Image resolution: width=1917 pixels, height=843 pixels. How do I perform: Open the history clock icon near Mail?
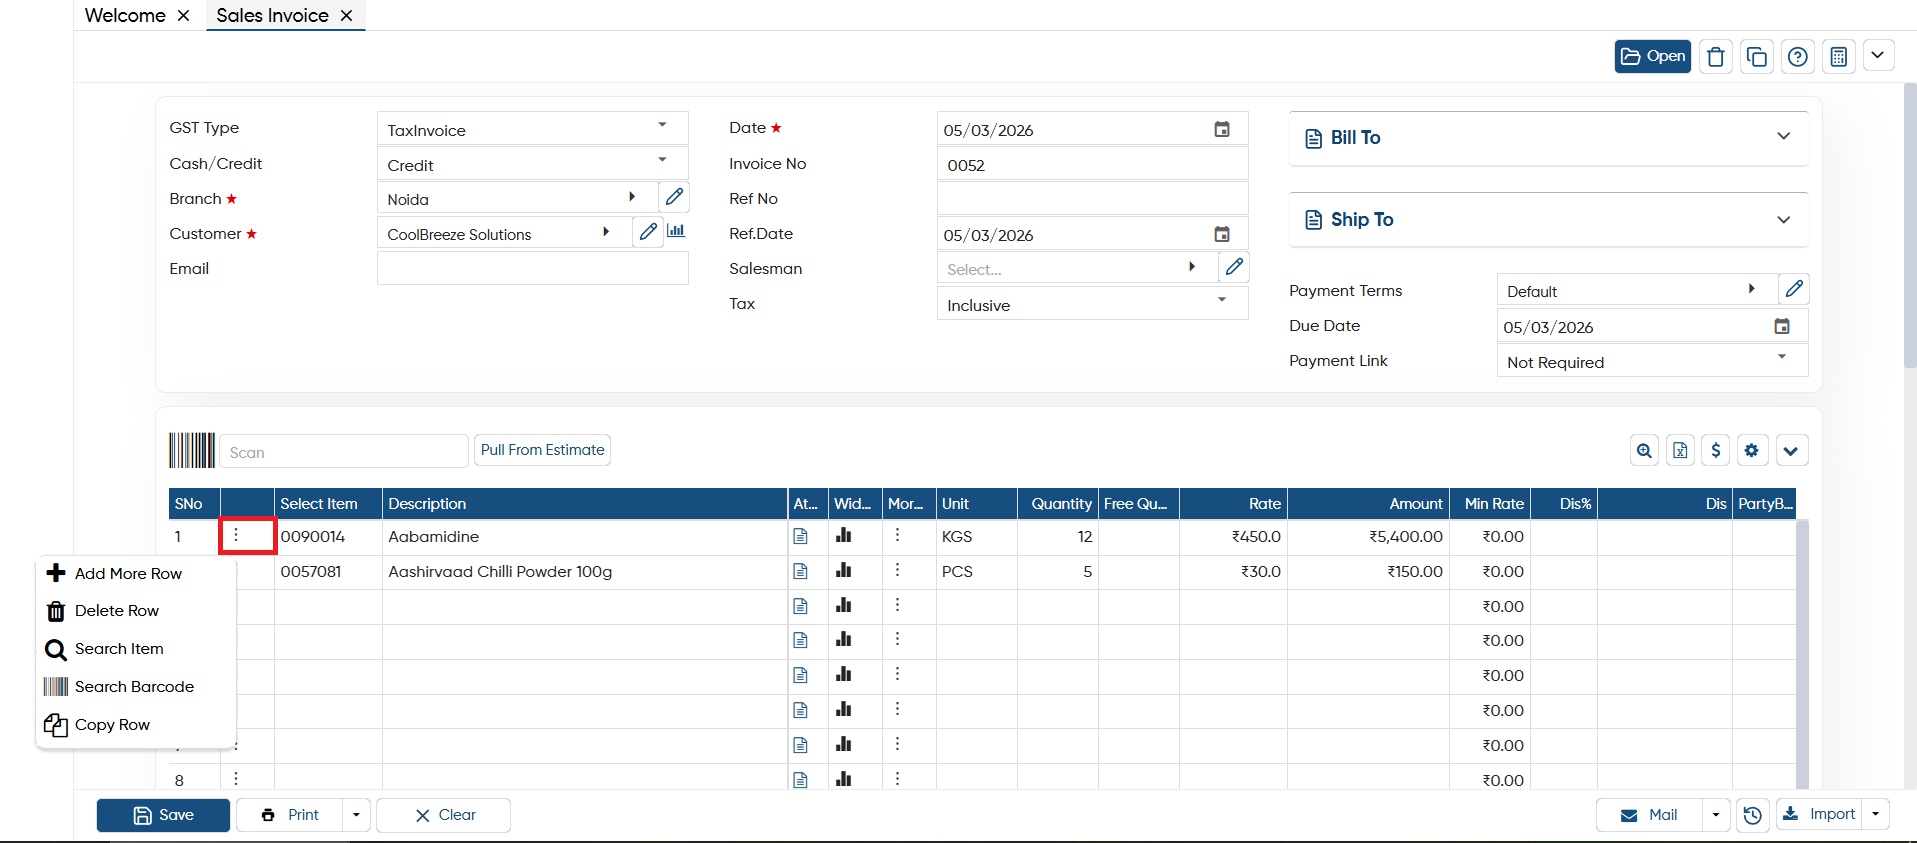(x=1753, y=815)
